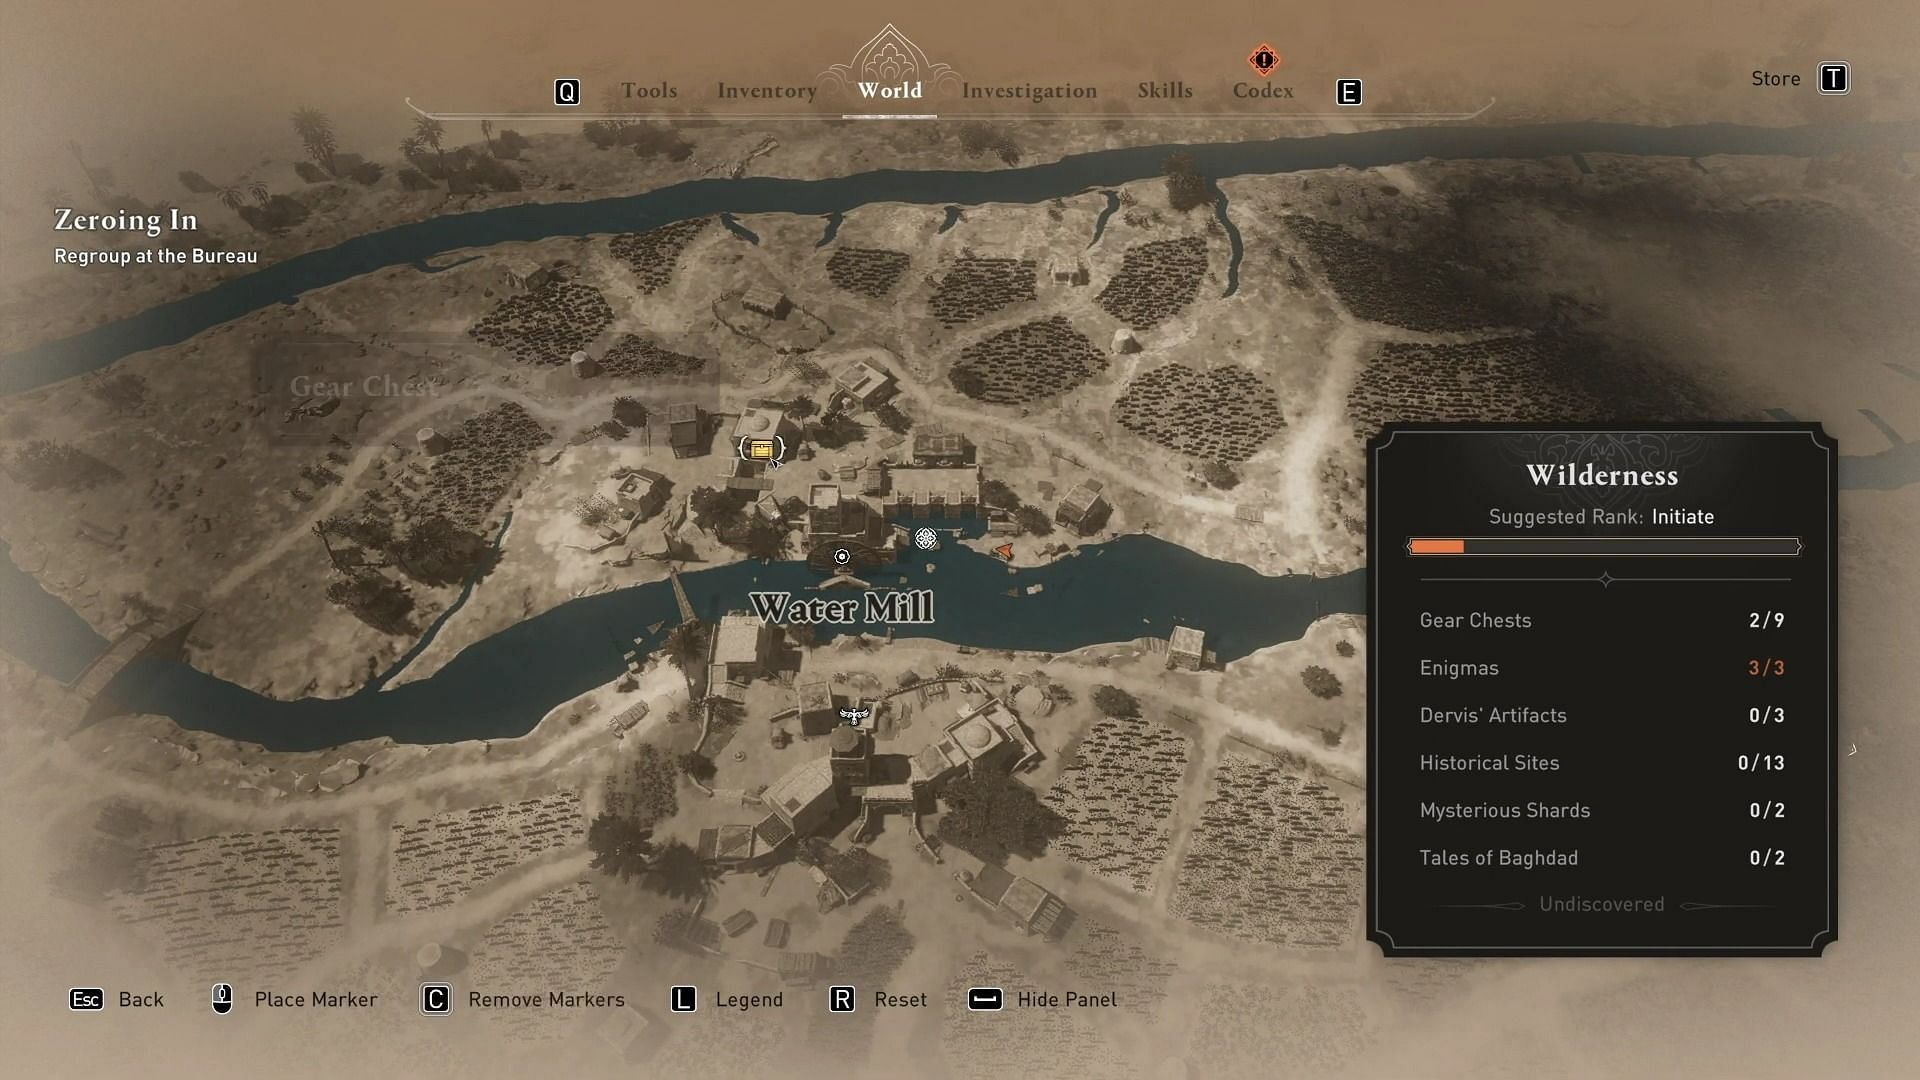Image resolution: width=1920 pixels, height=1080 pixels.
Task: Select the Inventory tab
Action: 767,91
